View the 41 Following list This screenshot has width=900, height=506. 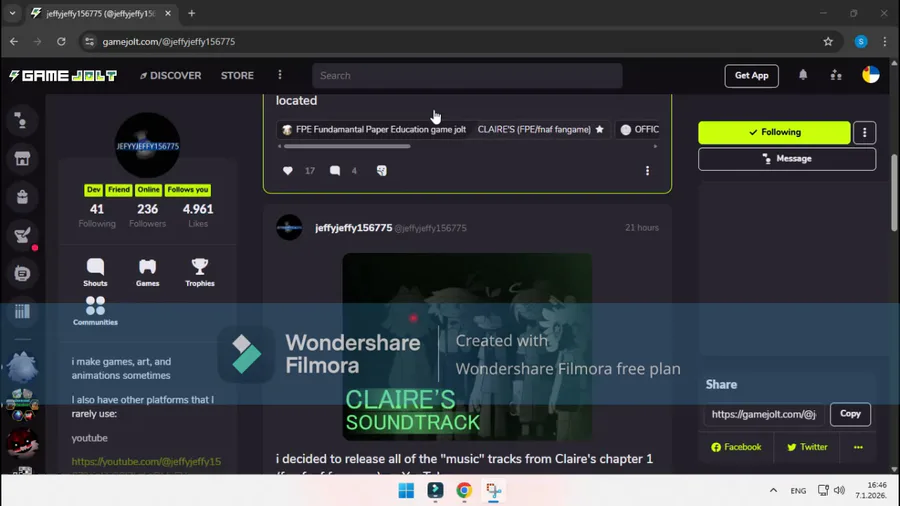[97, 215]
